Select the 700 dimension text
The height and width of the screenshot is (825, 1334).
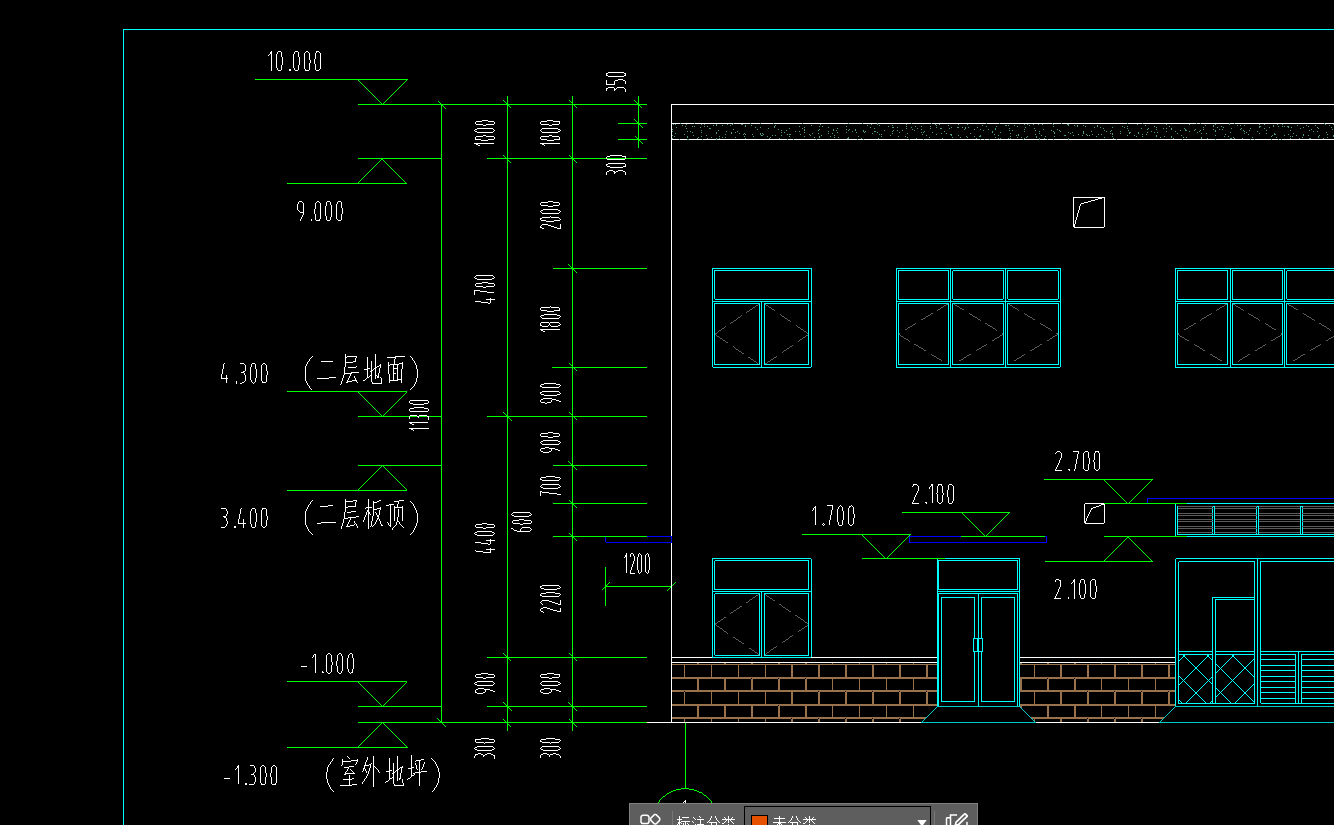[551, 487]
